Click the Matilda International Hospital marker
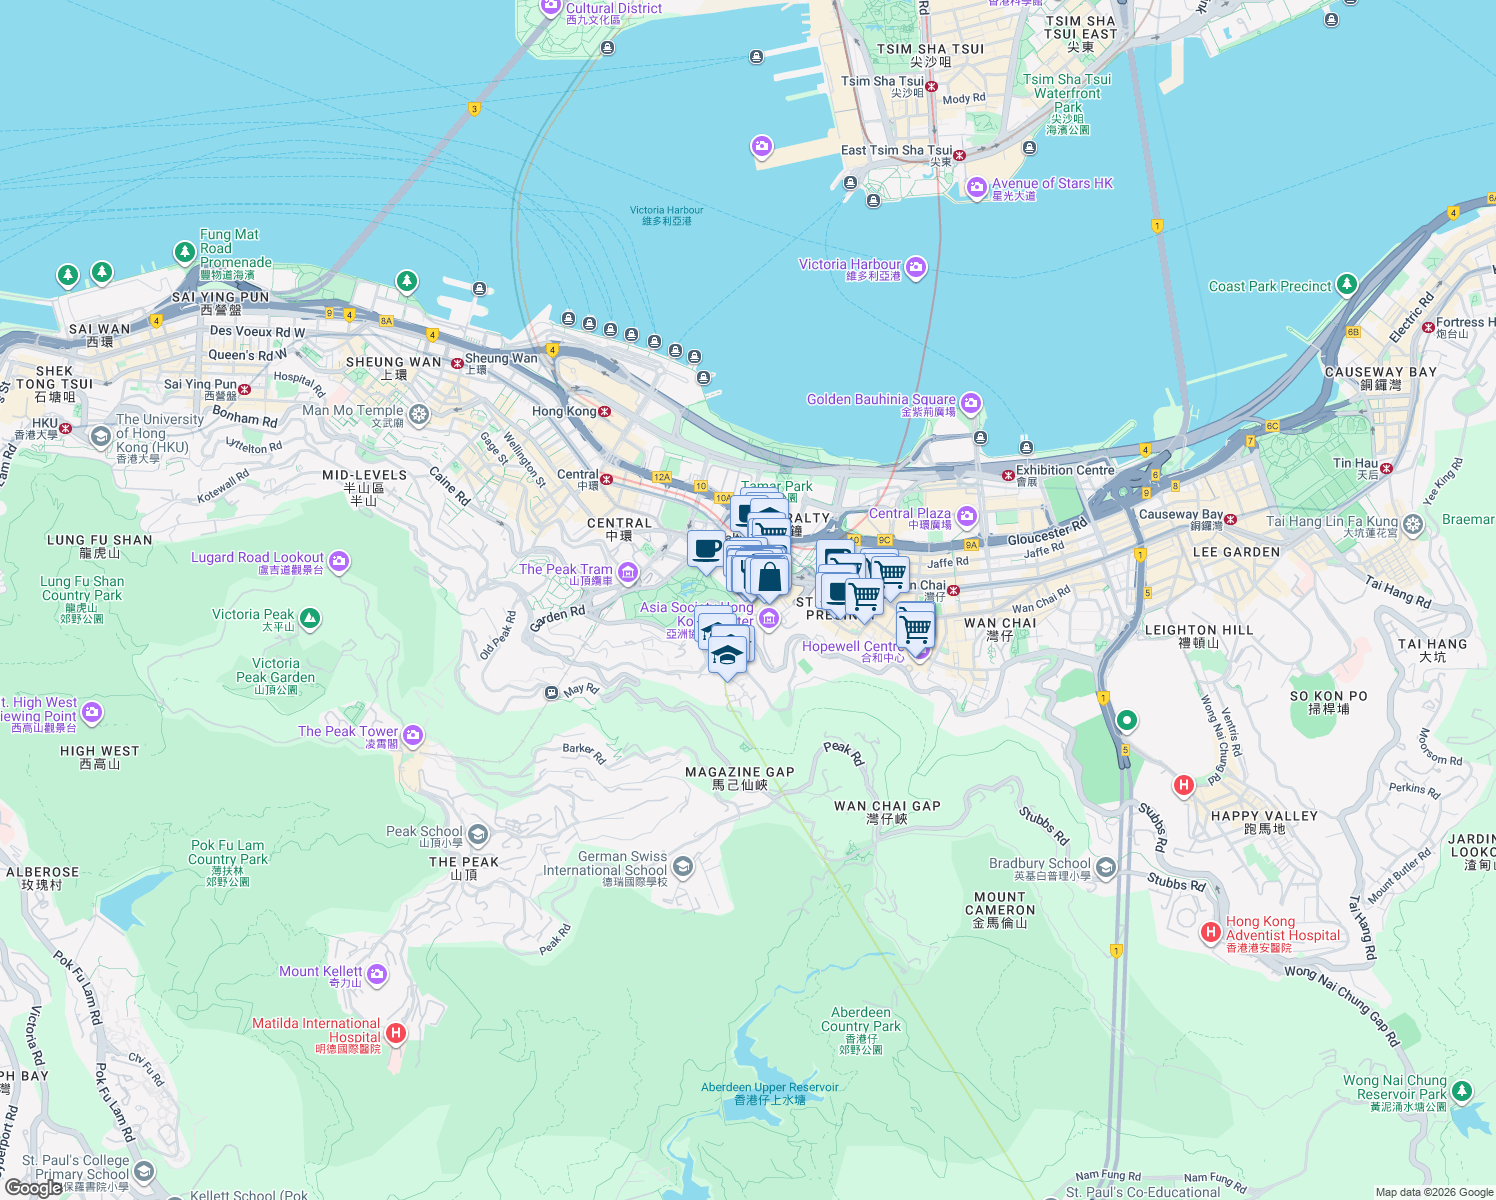This screenshot has height=1200, width=1496. pyautogui.click(x=395, y=1034)
